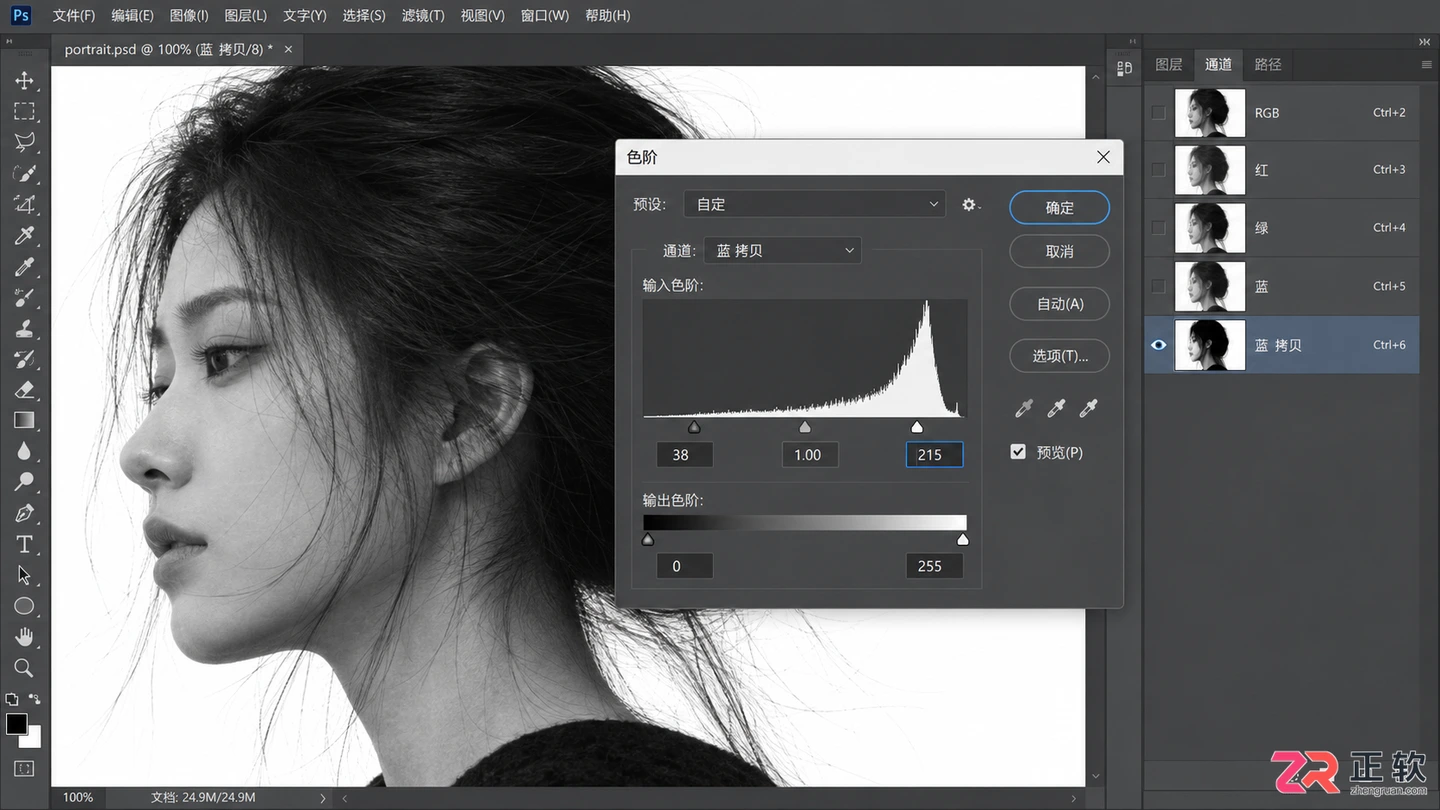Select the Pen tool

[x=24, y=513]
